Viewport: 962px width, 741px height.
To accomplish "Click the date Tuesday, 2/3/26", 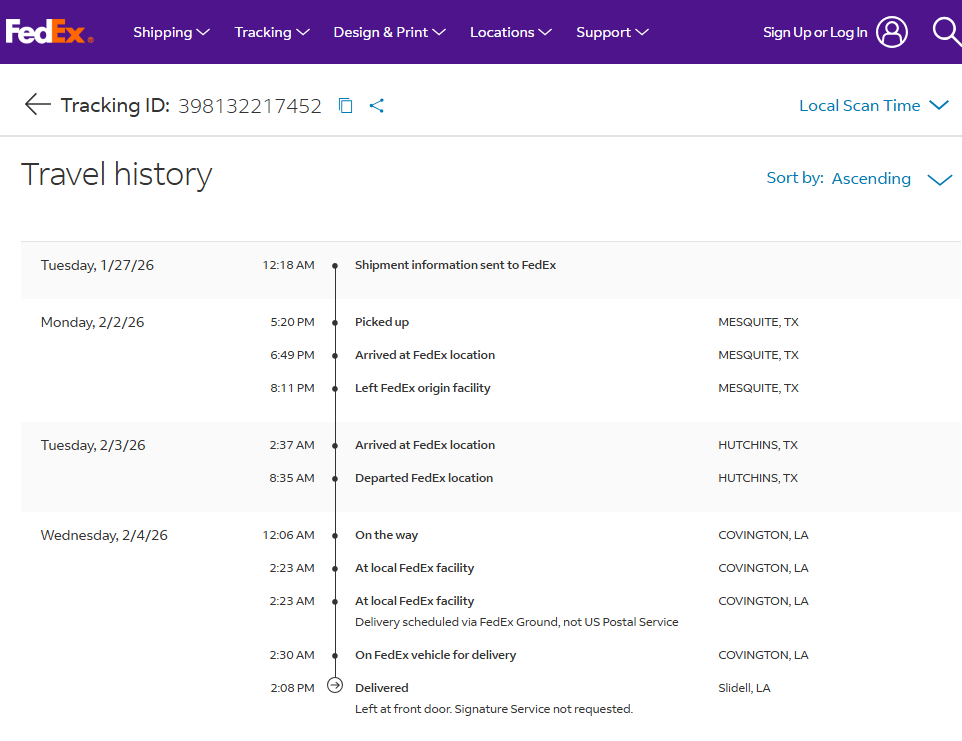I will point(93,445).
